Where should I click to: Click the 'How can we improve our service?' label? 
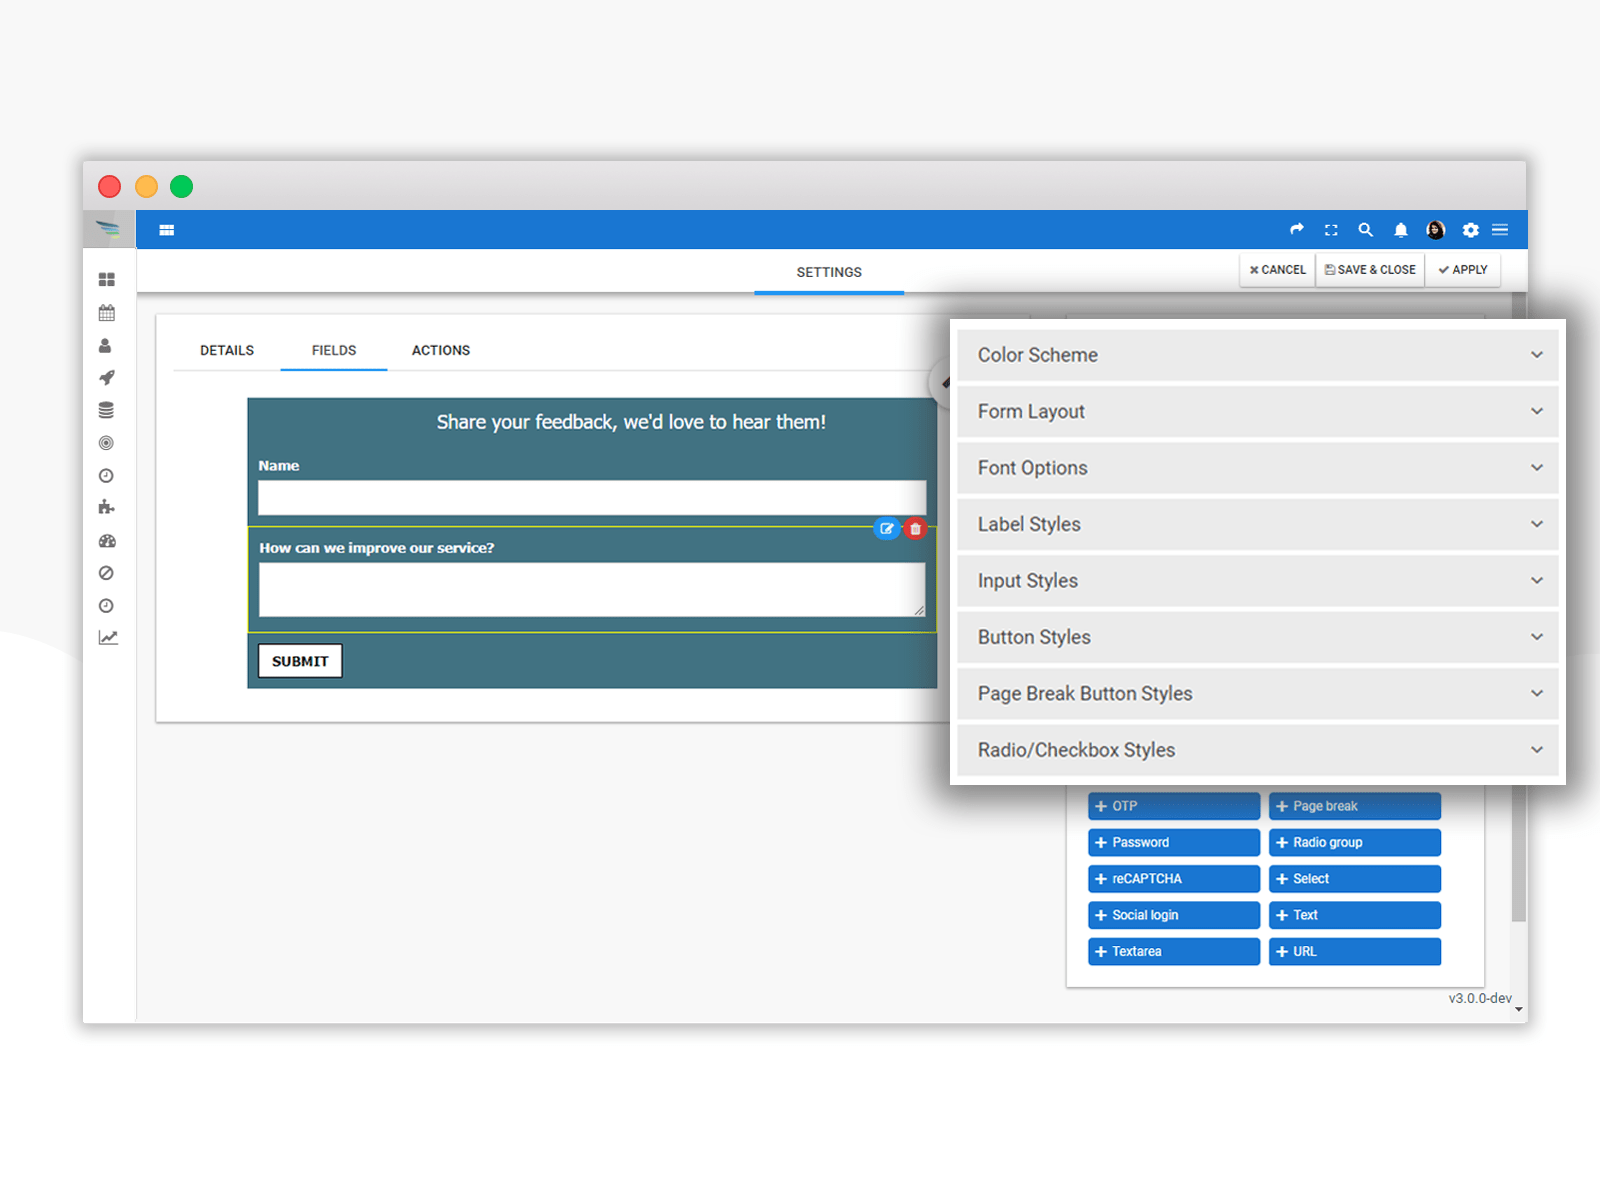click(x=377, y=548)
